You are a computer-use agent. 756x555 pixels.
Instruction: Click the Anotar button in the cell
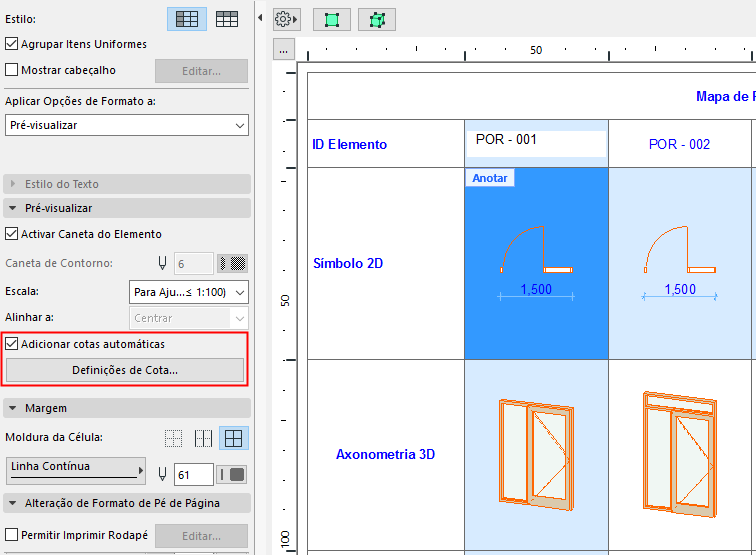pyautogui.click(x=490, y=178)
